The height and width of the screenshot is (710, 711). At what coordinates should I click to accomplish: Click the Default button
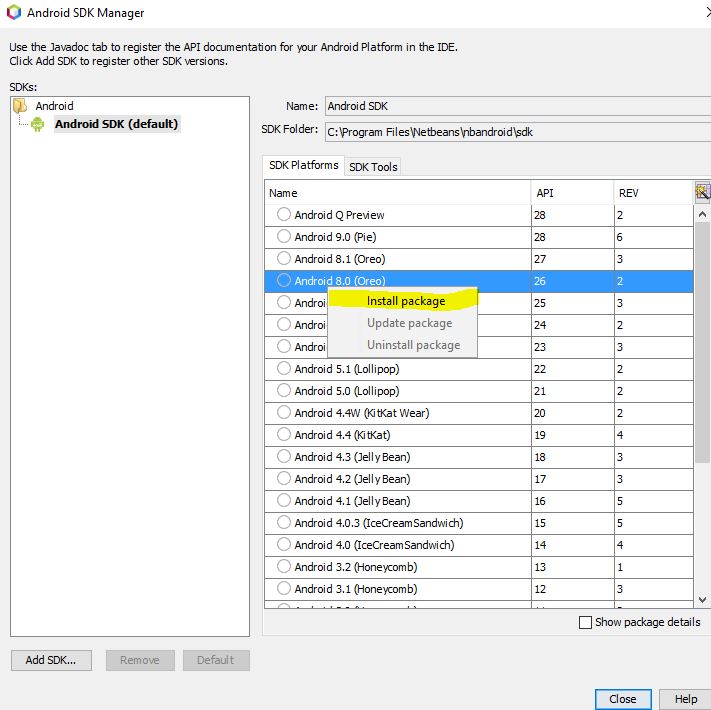[216, 660]
